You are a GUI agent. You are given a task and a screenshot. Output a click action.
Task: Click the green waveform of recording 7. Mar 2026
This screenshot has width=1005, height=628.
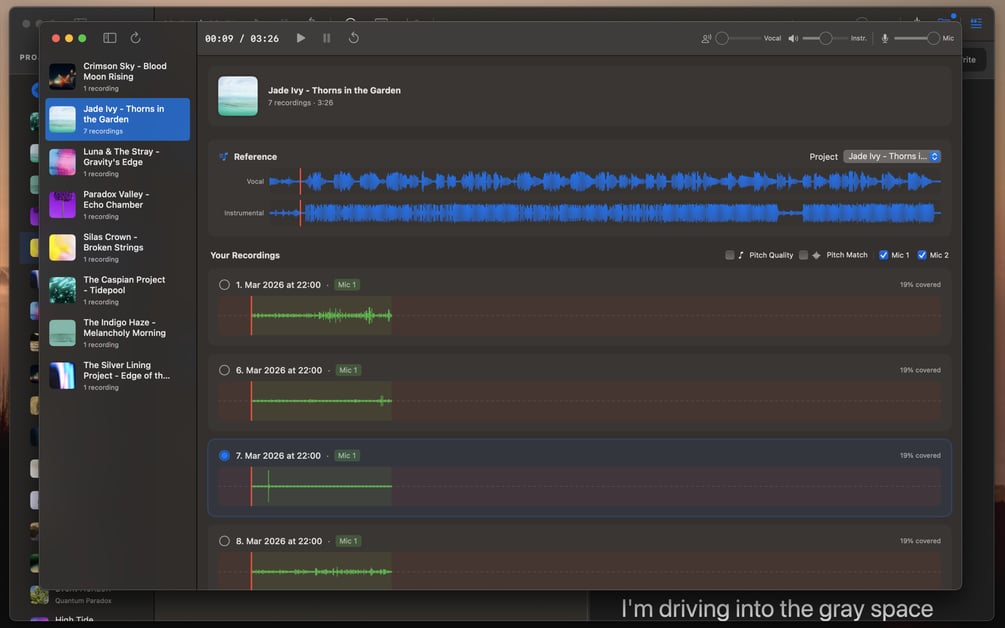tap(321, 486)
